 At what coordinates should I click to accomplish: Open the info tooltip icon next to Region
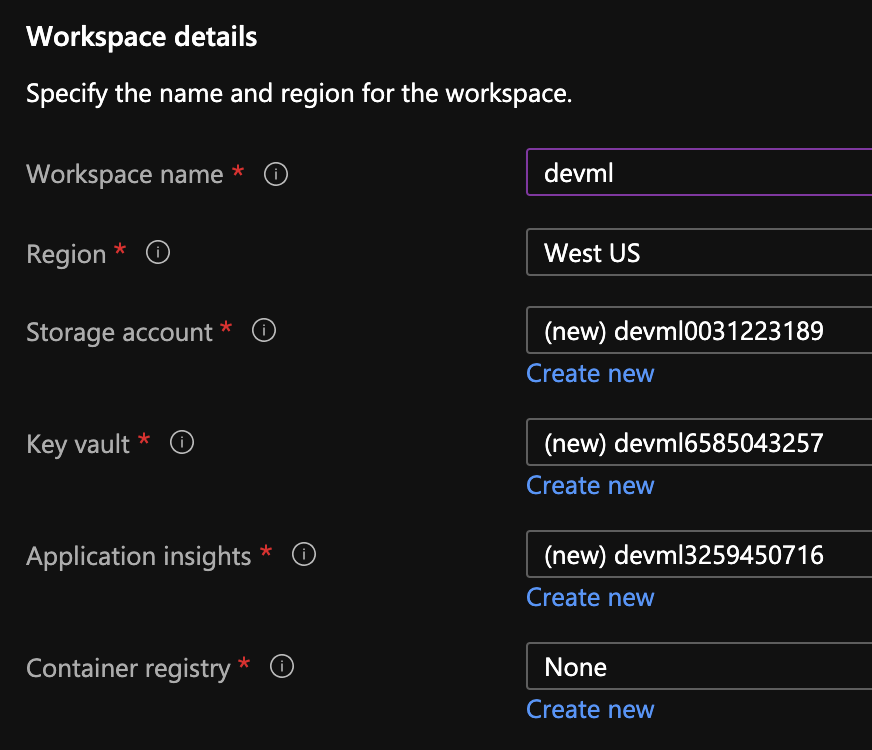pos(157,252)
